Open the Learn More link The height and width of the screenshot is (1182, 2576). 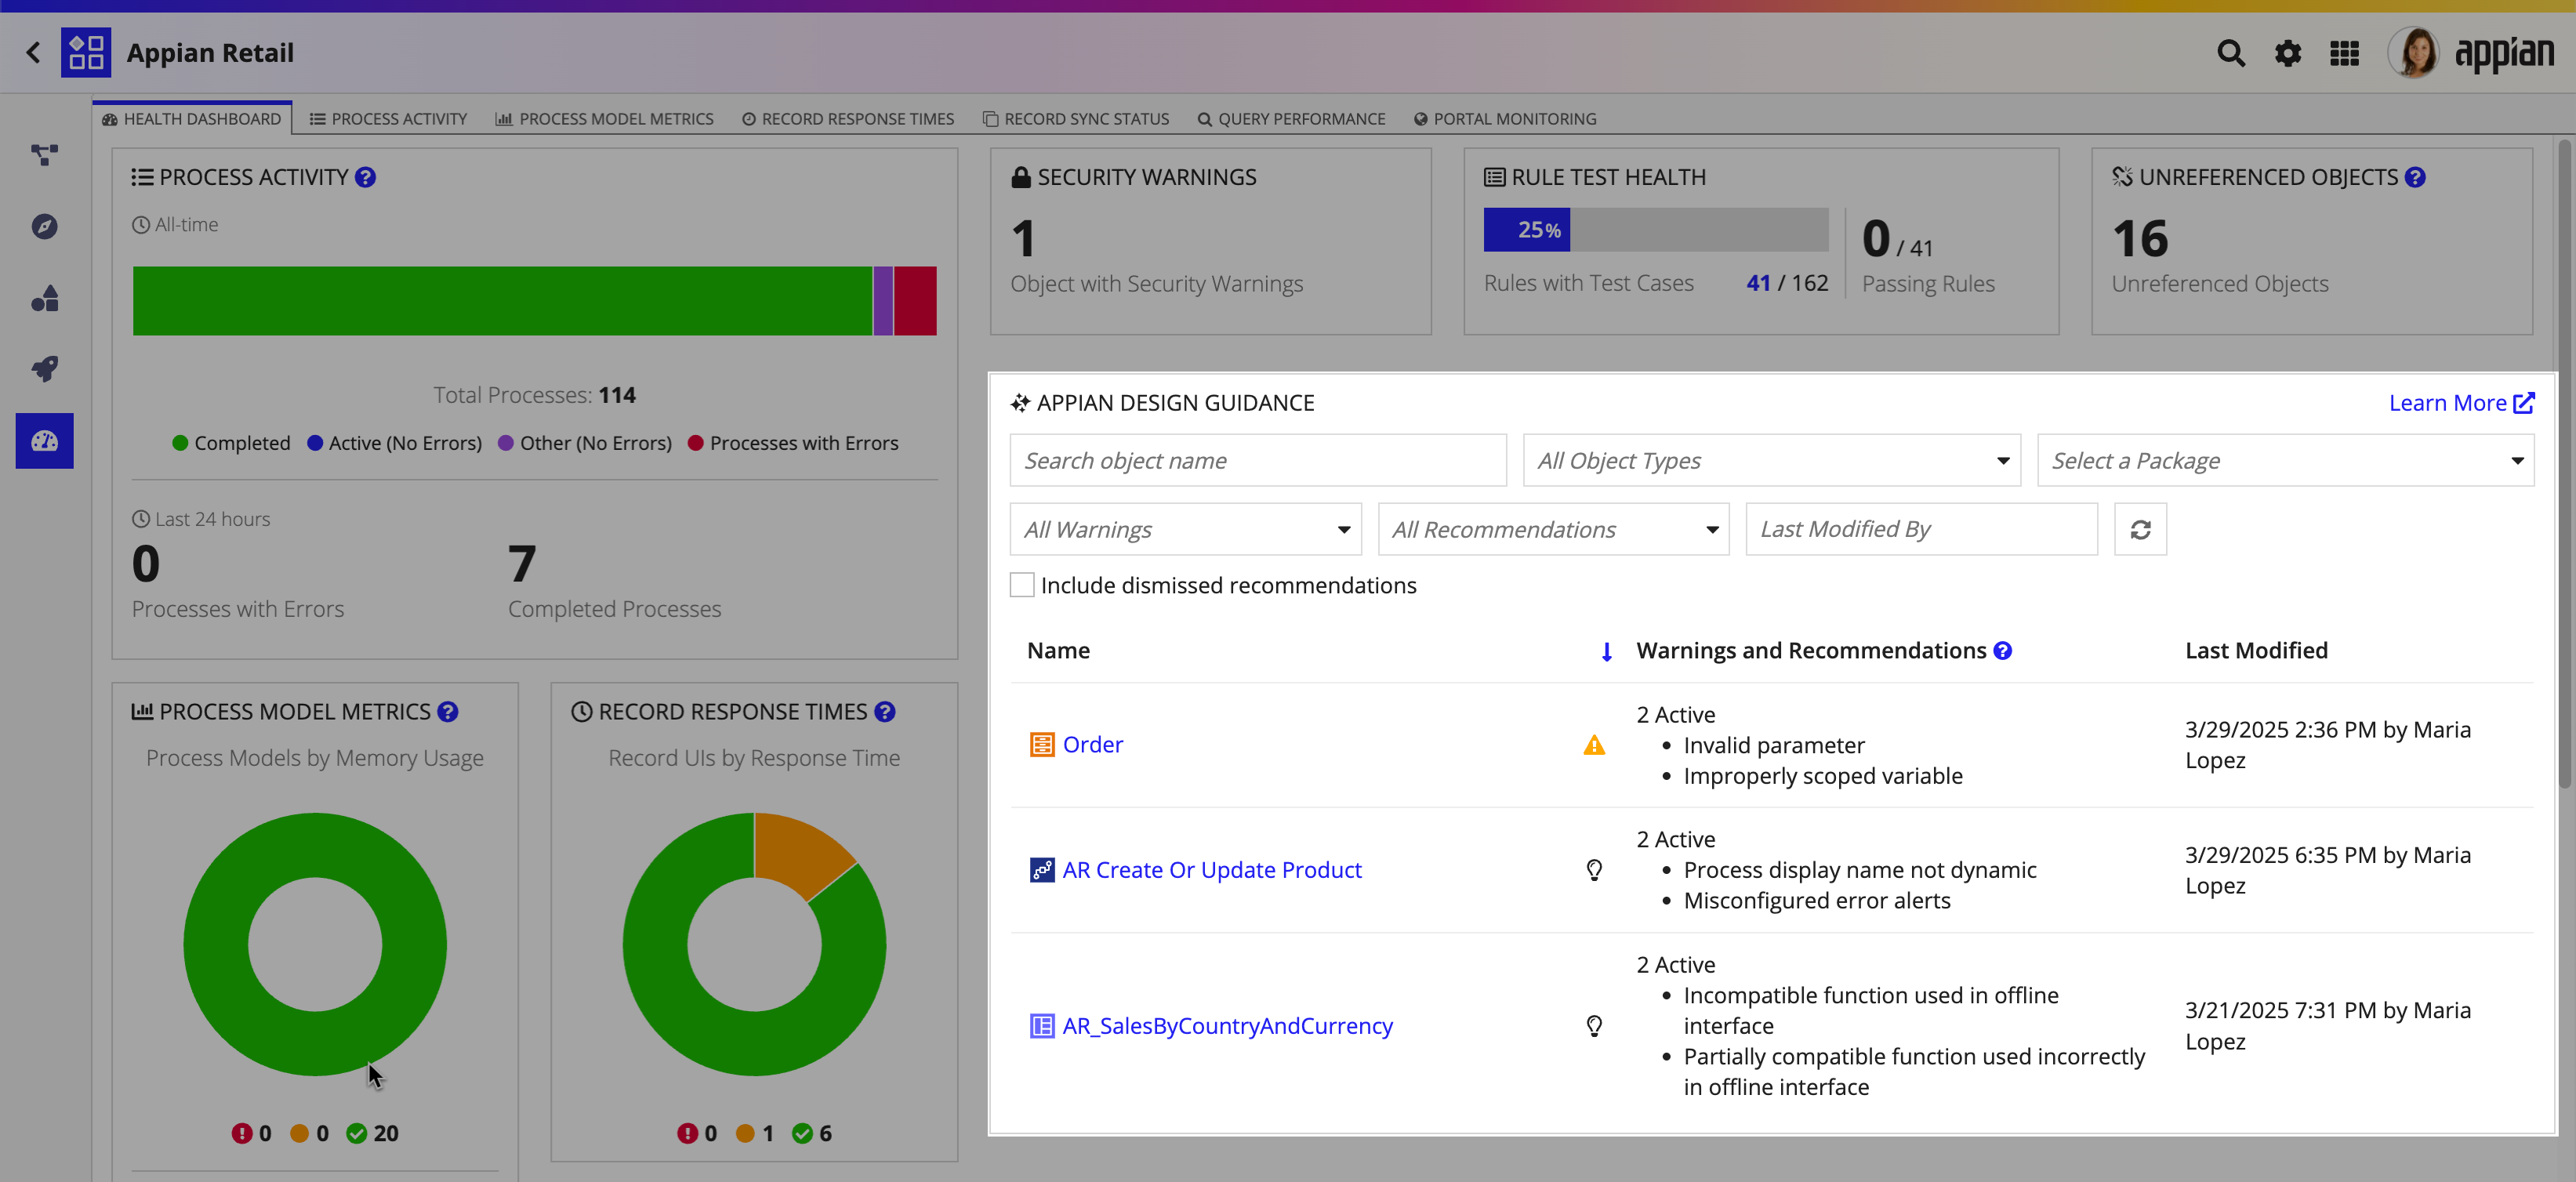(x=2461, y=402)
